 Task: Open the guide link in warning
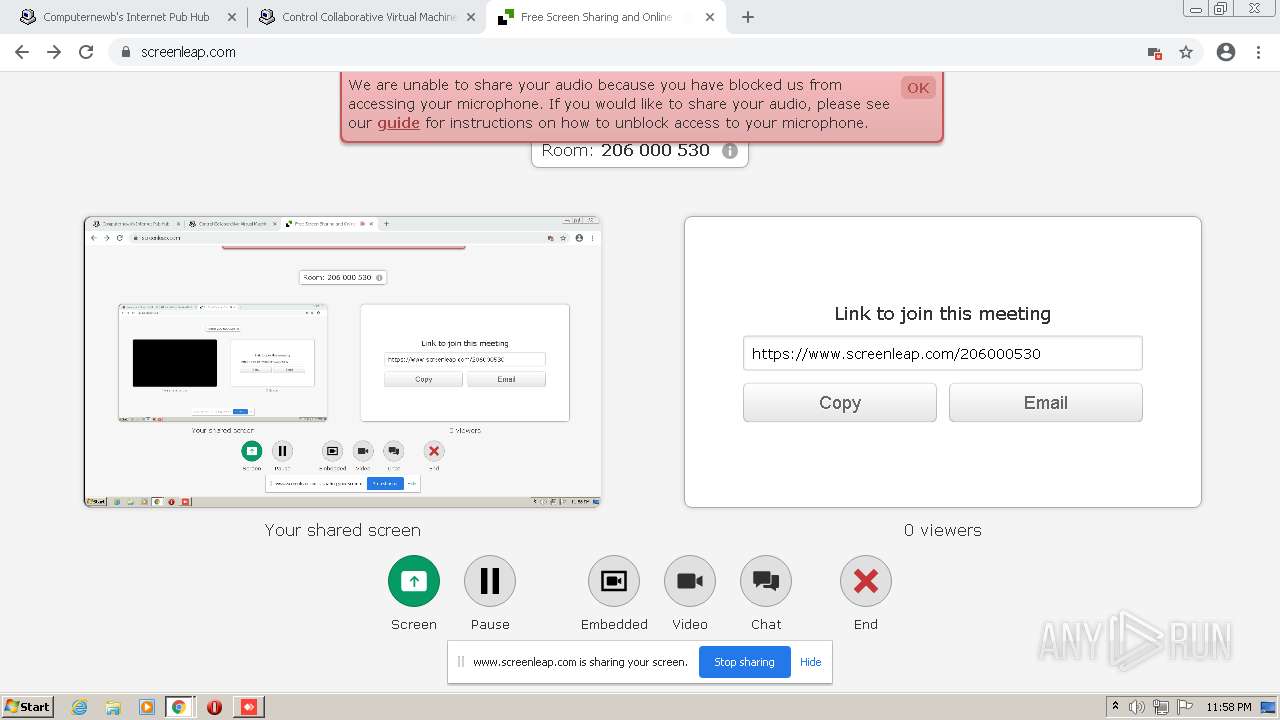point(398,123)
